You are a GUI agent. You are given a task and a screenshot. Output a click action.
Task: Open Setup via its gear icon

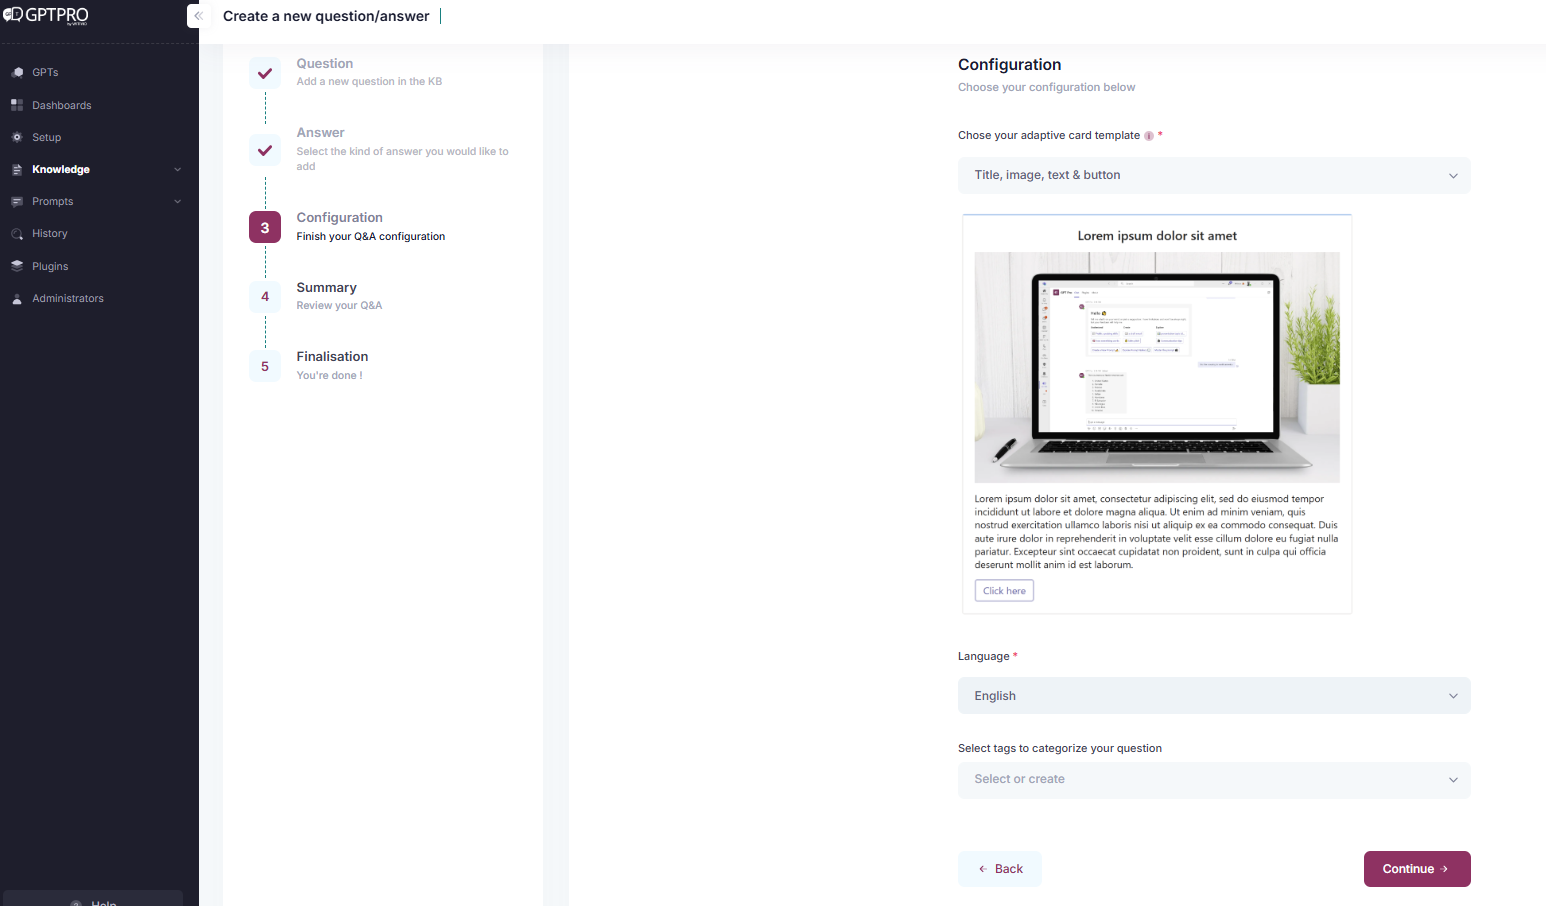pos(16,137)
